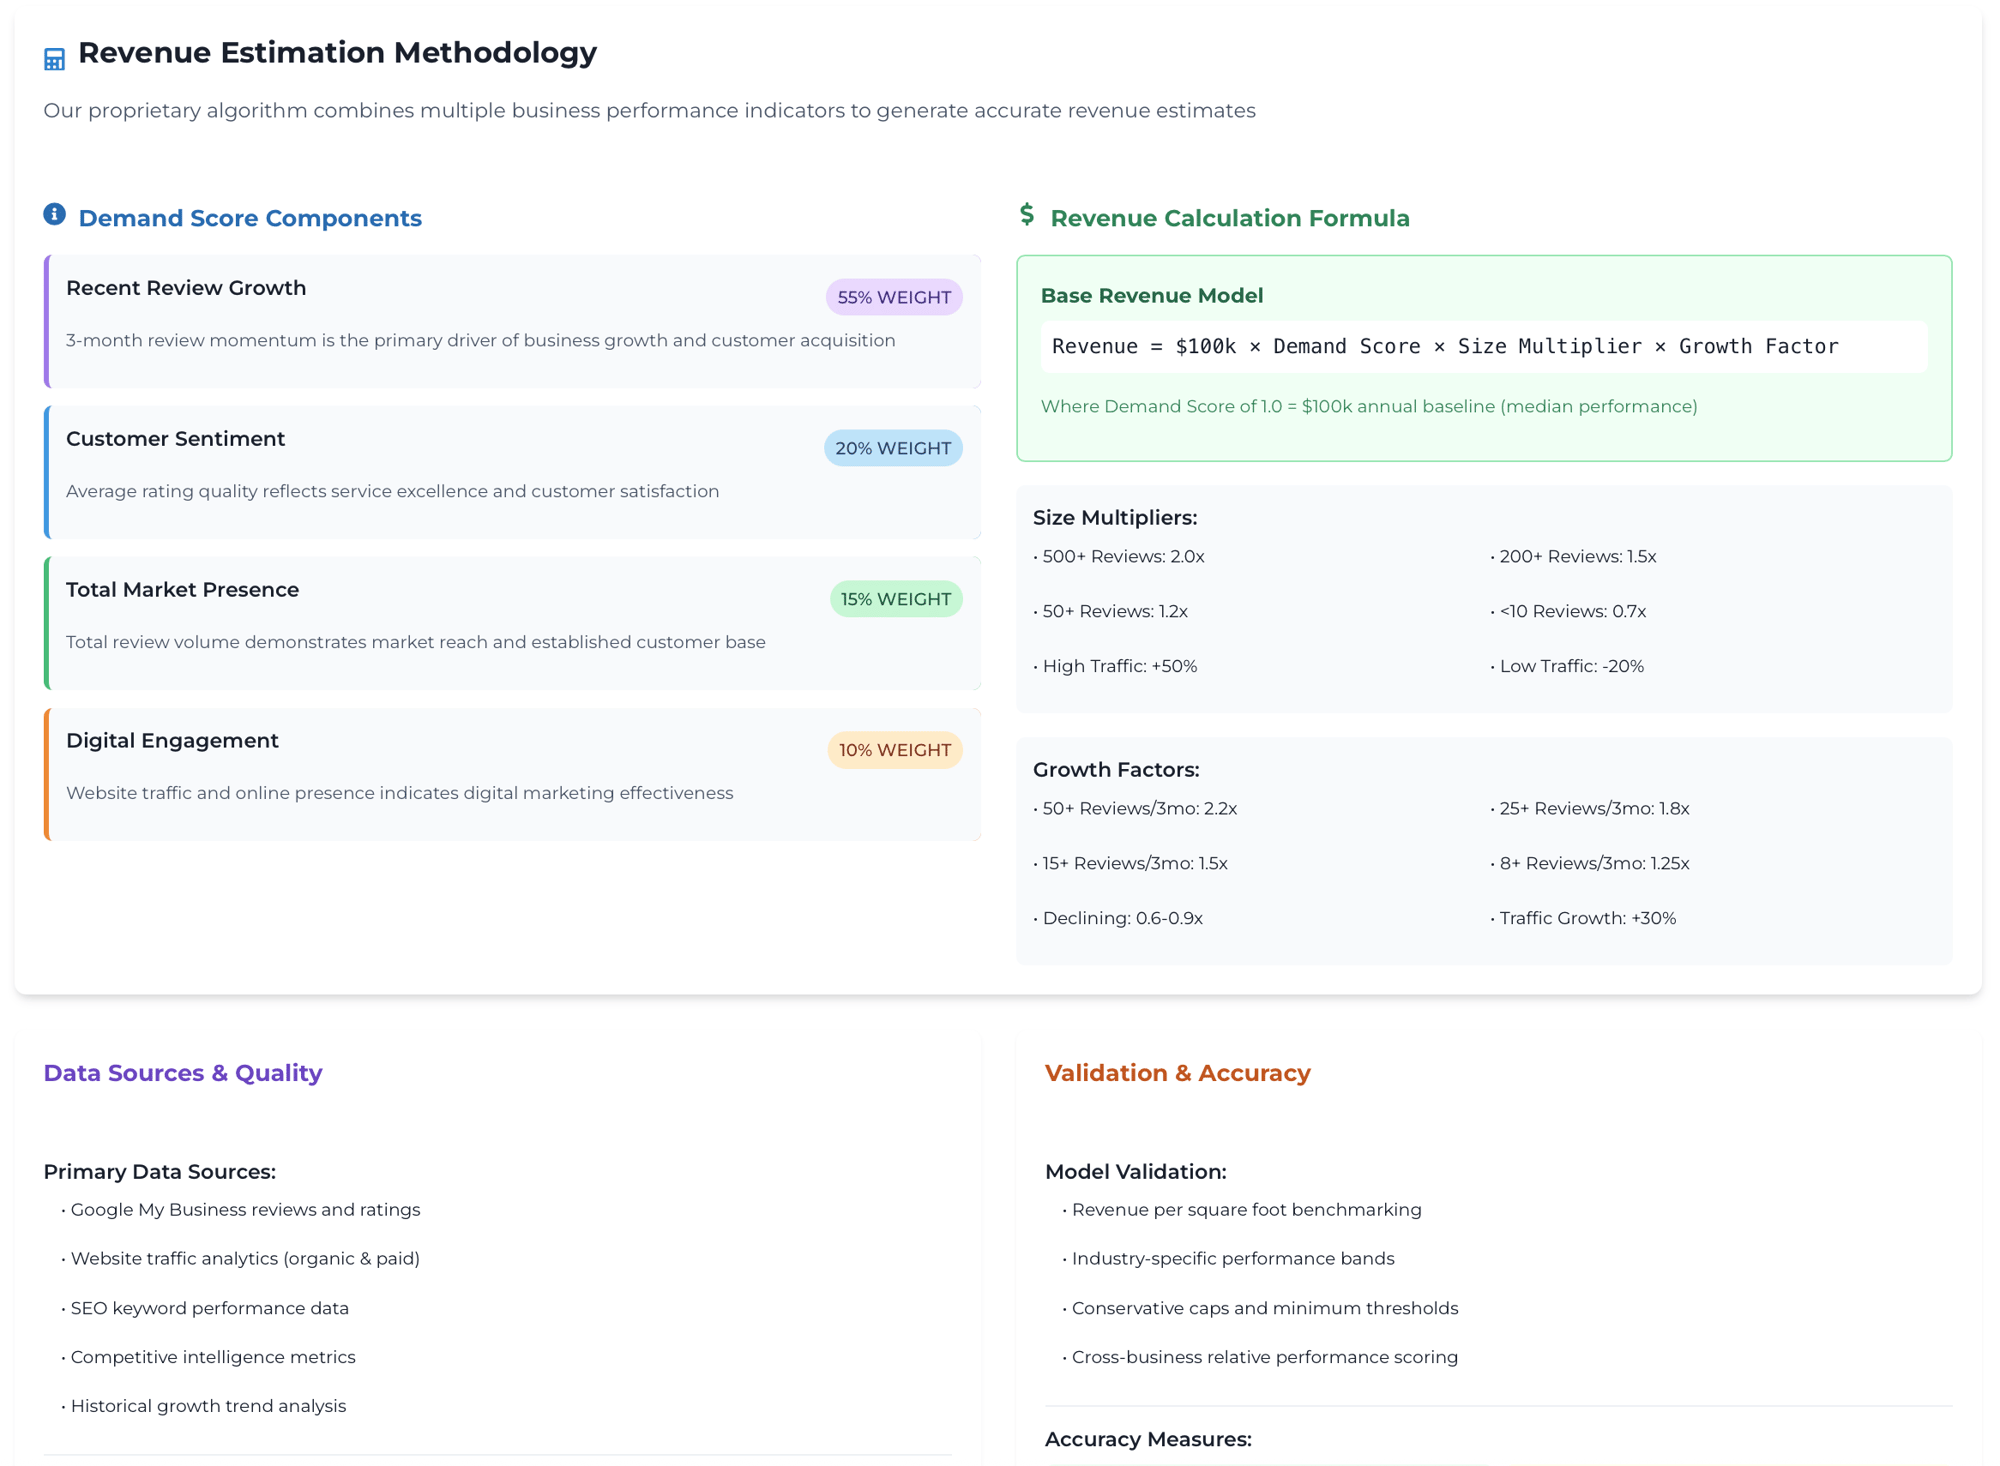Click the info icon next to Demand Score Components
Image resolution: width=2000 pixels, height=1466 pixels.
click(55, 214)
